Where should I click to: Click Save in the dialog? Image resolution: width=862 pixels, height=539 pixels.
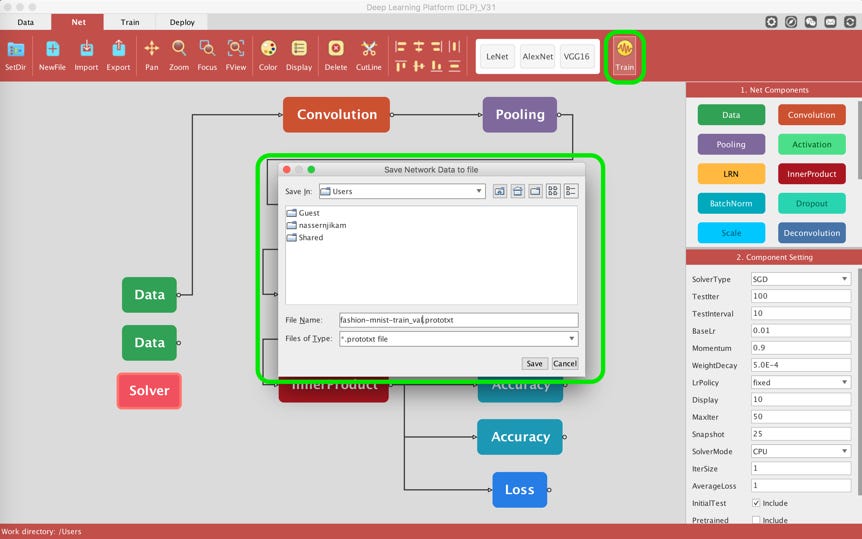tap(534, 364)
